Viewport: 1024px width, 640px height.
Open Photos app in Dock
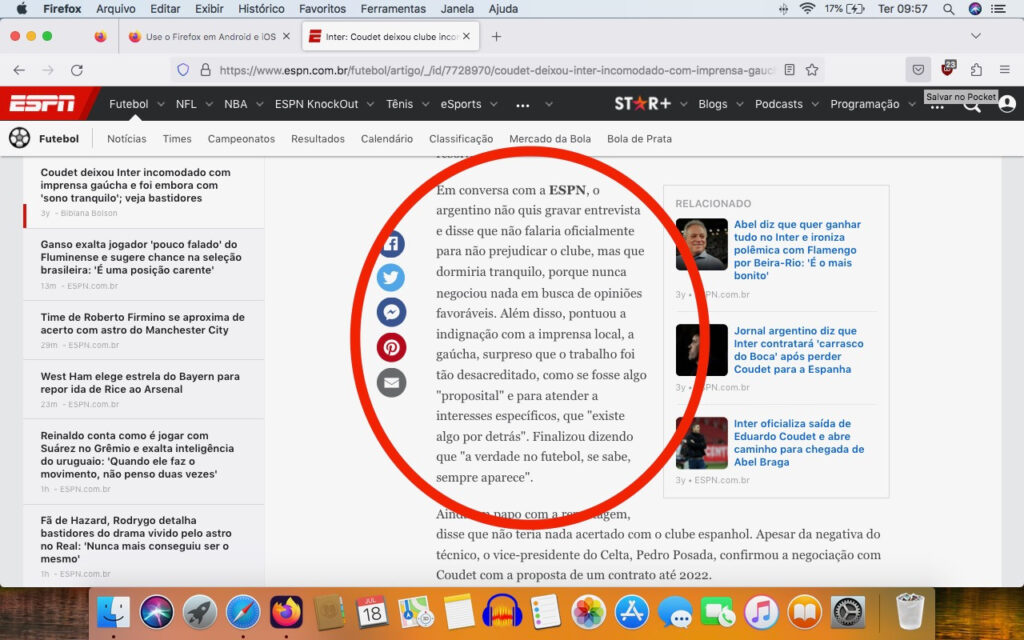(588, 613)
